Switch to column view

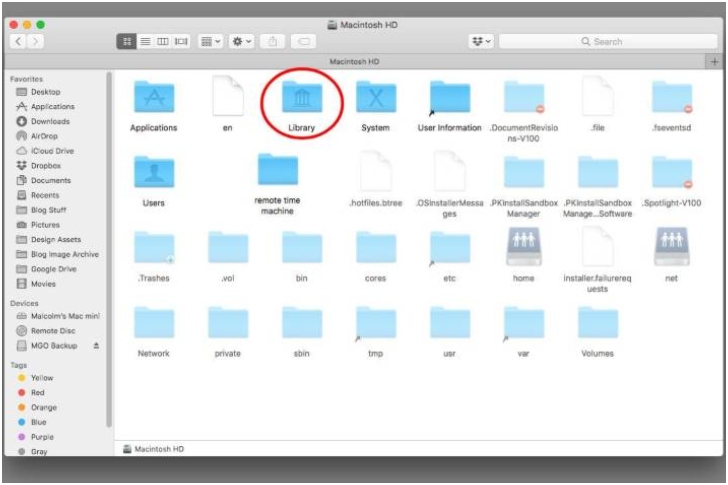(163, 41)
